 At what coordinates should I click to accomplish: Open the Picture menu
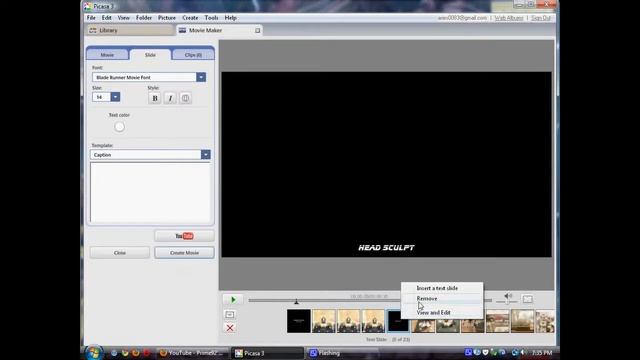pyautogui.click(x=167, y=18)
